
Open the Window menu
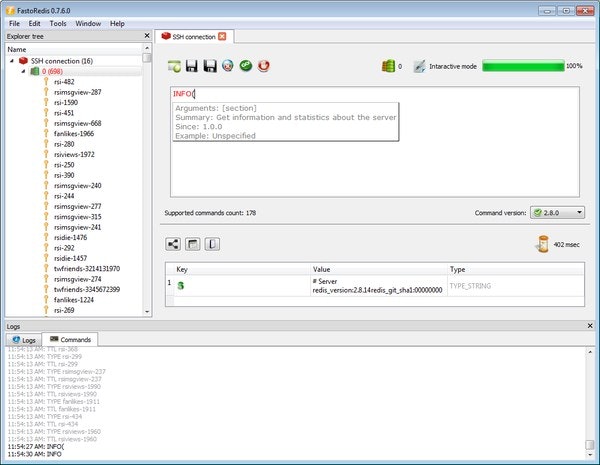[x=88, y=23]
